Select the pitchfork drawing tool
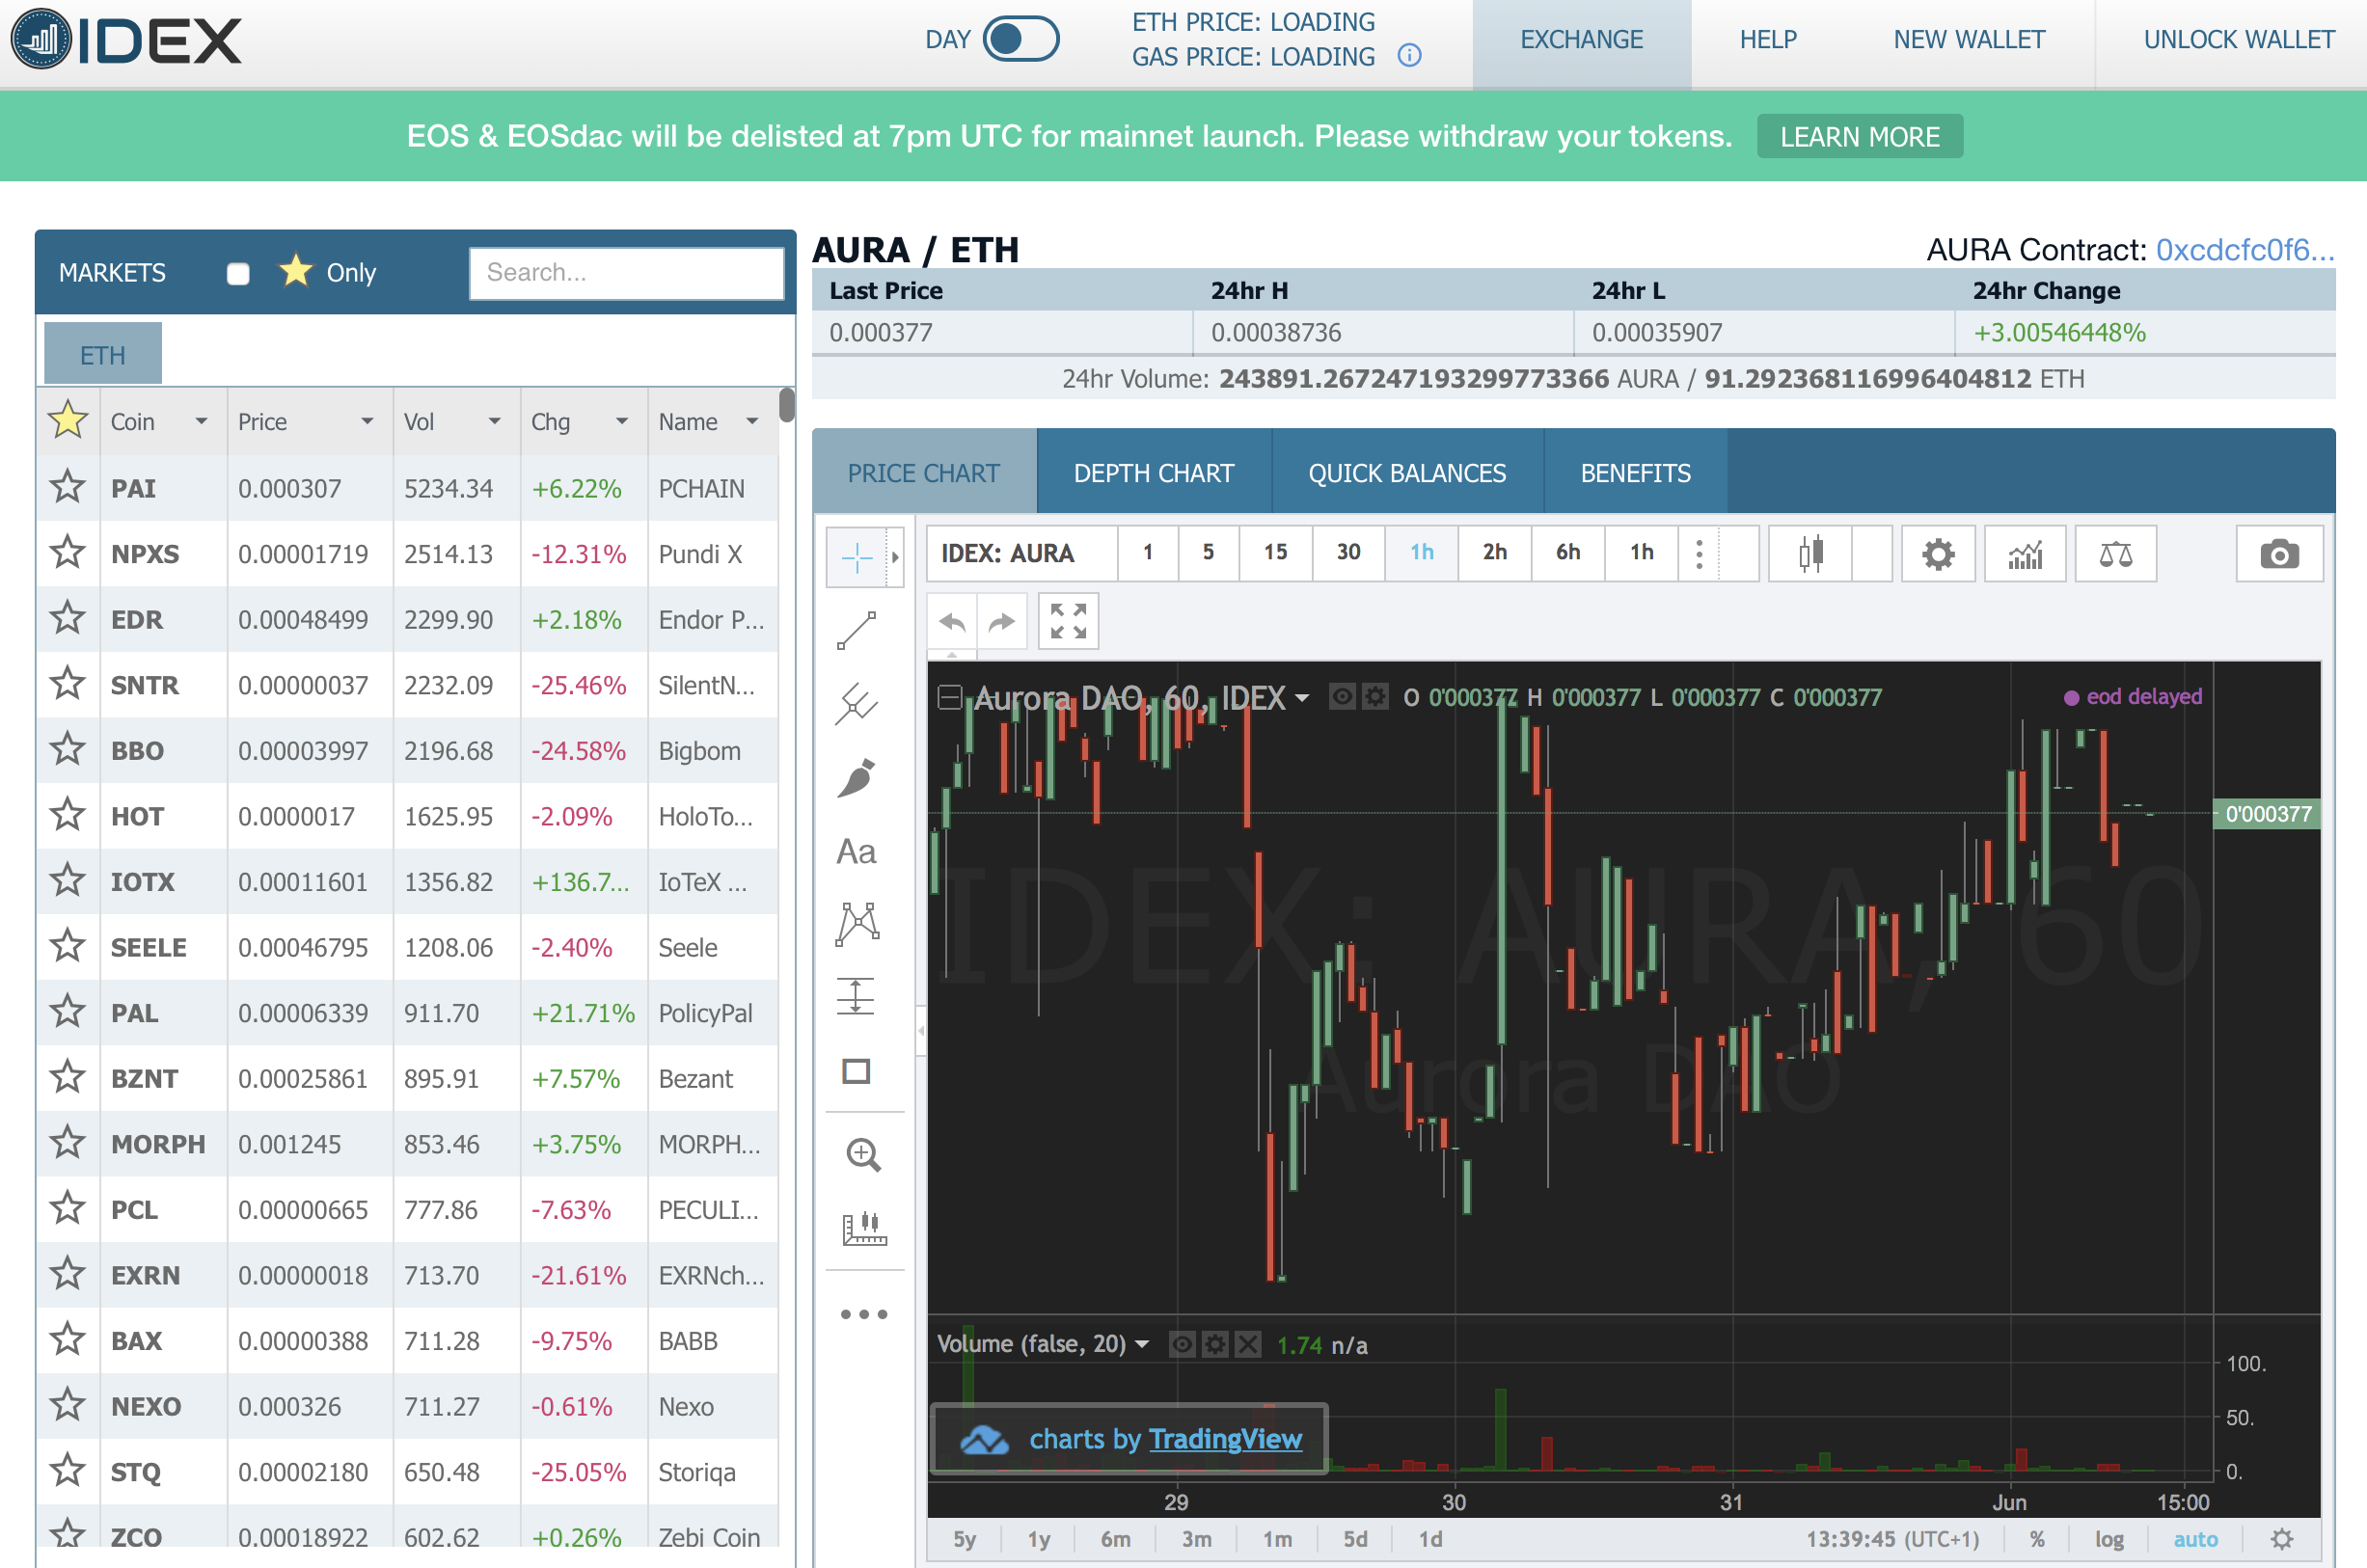The height and width of the screenshot is (1568, 2367). [857, 704]
